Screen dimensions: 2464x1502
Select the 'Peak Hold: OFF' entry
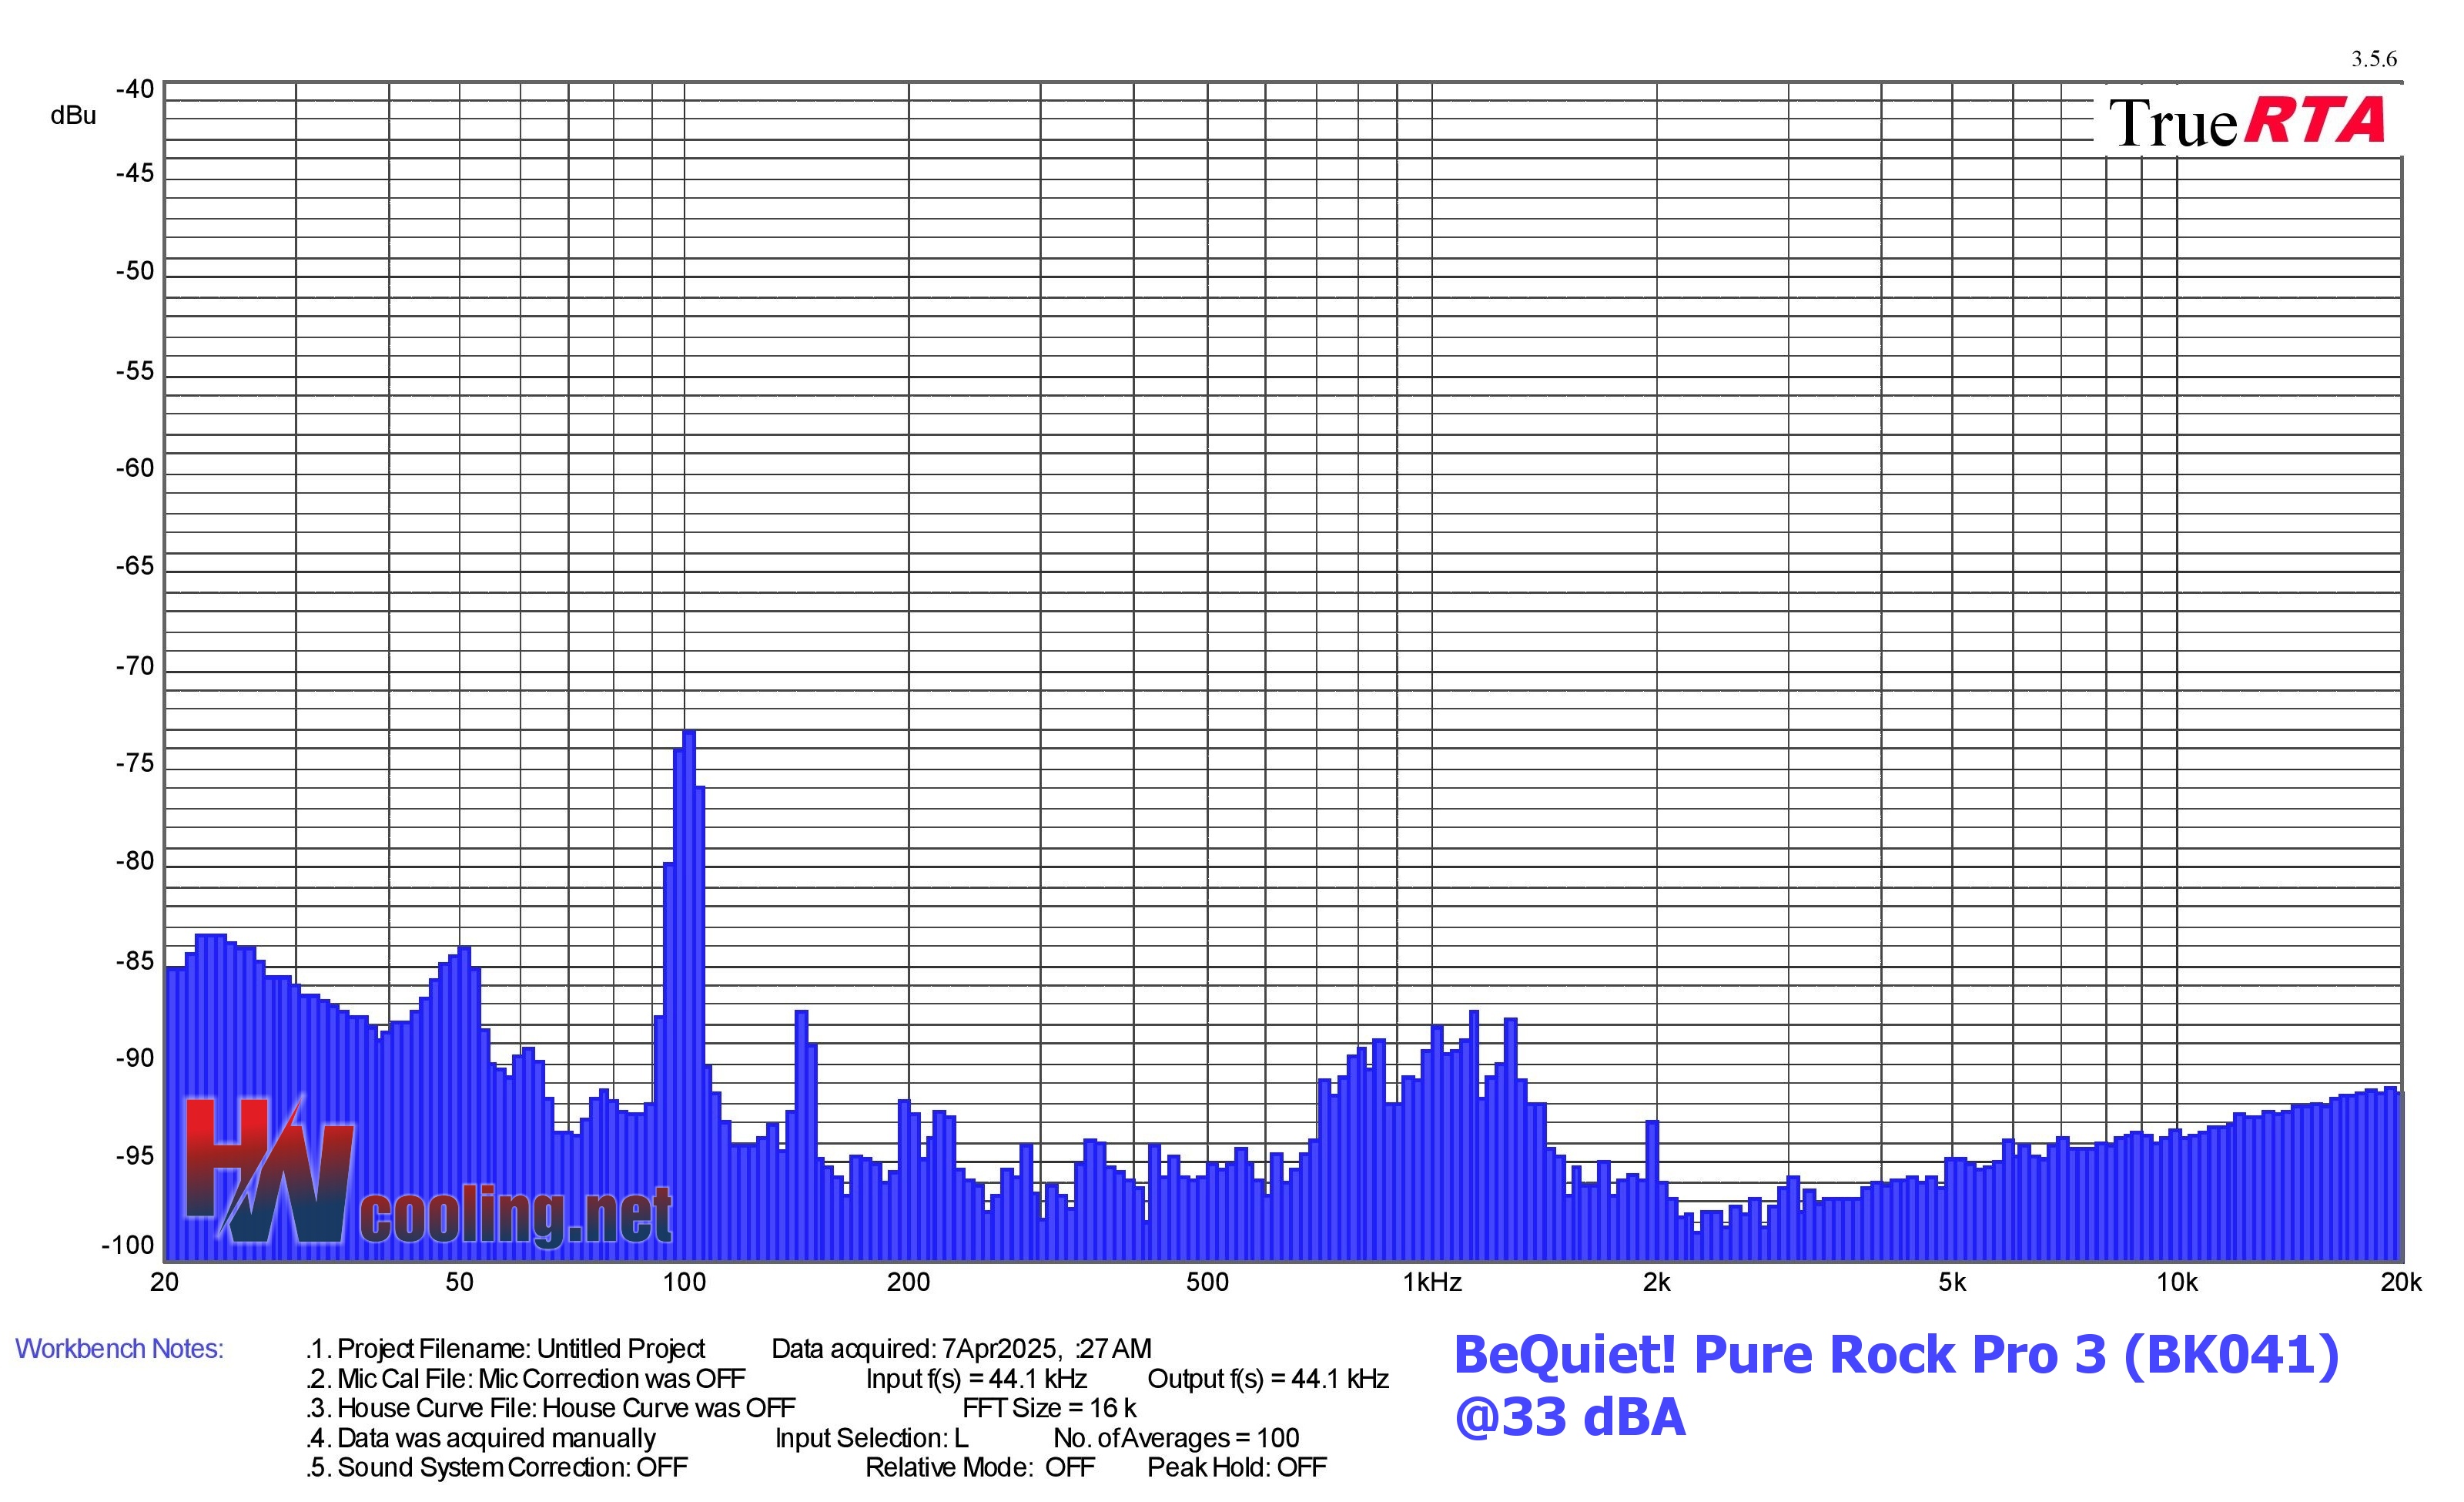(x=1237, y=1467)
